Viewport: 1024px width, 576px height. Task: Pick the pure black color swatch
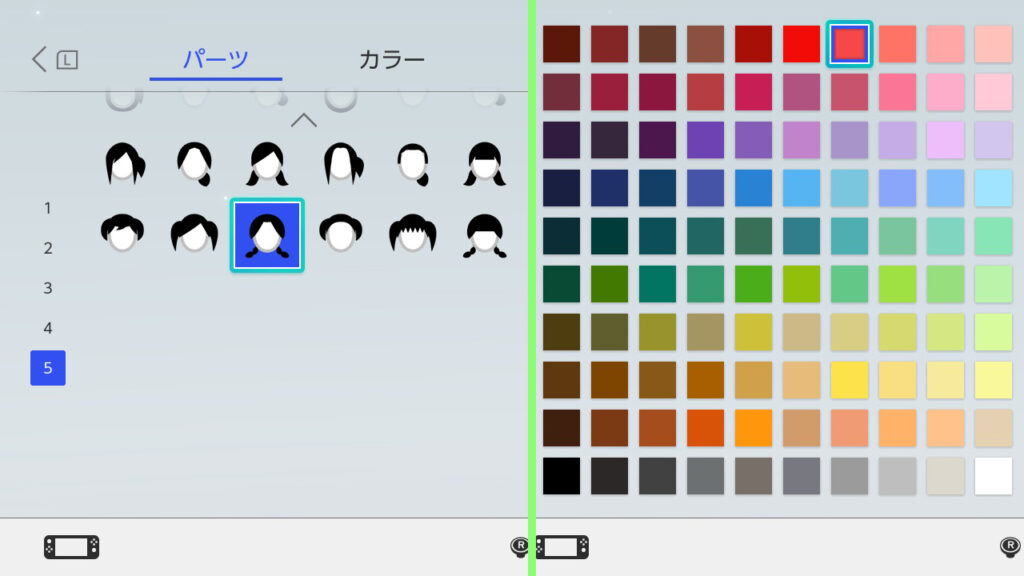(562, 476)
